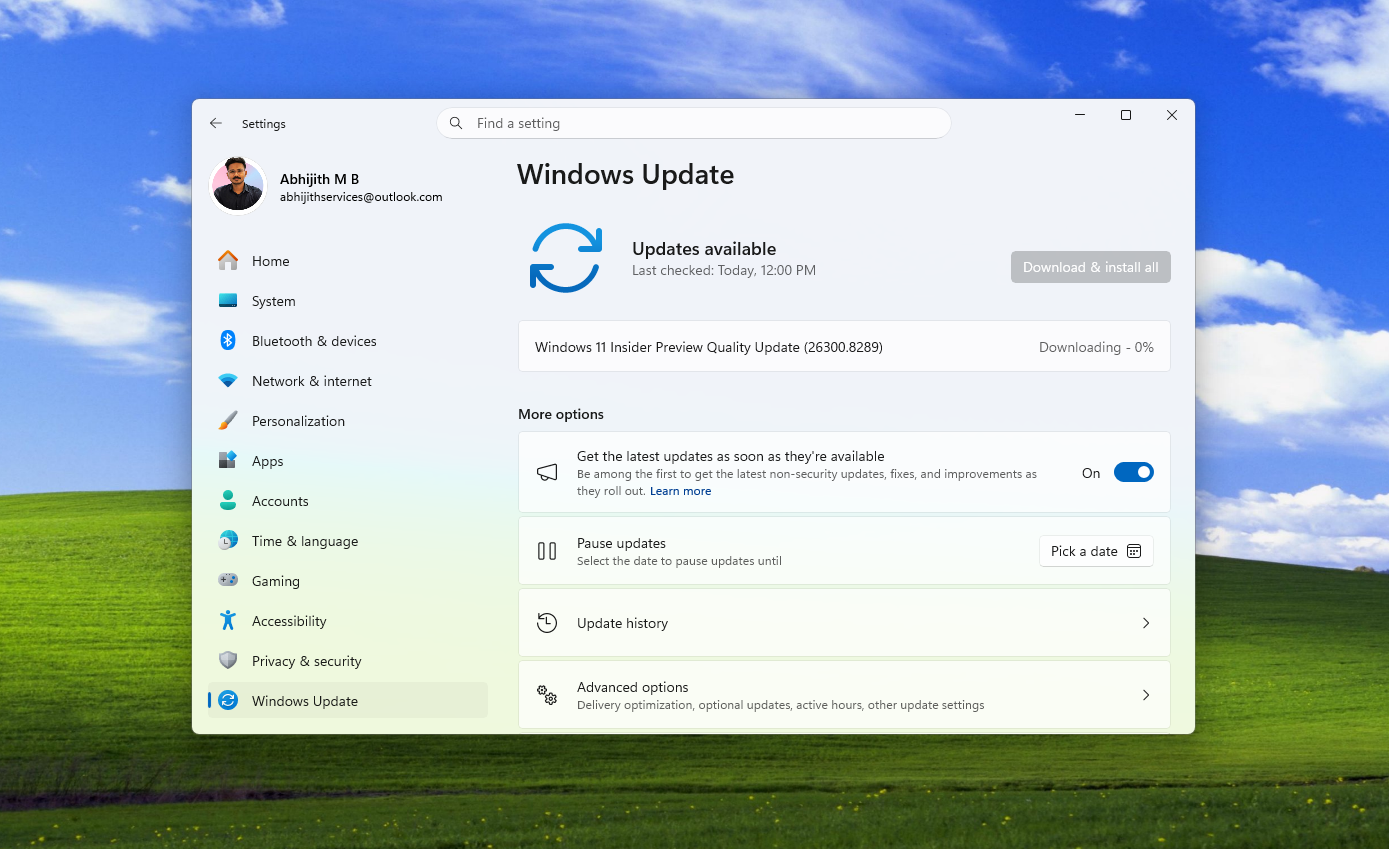Open the Pick a date calendar picker
1389x849 pixels.
click(1096, 550)
